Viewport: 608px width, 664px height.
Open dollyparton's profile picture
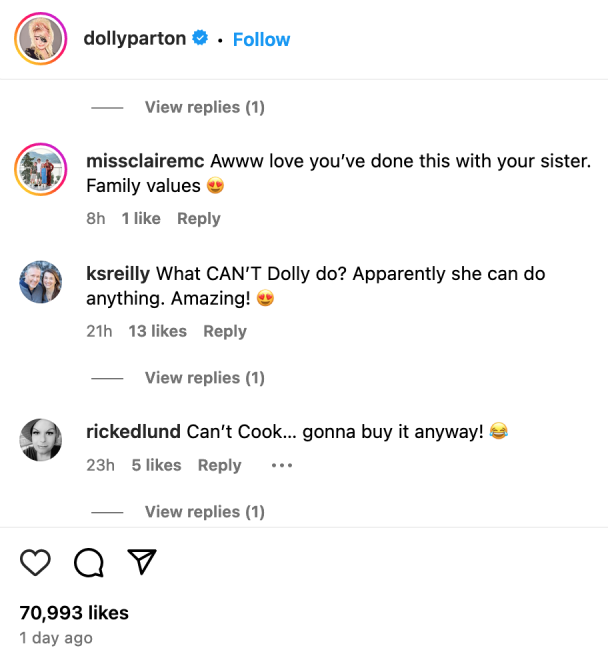coord(41,39)
